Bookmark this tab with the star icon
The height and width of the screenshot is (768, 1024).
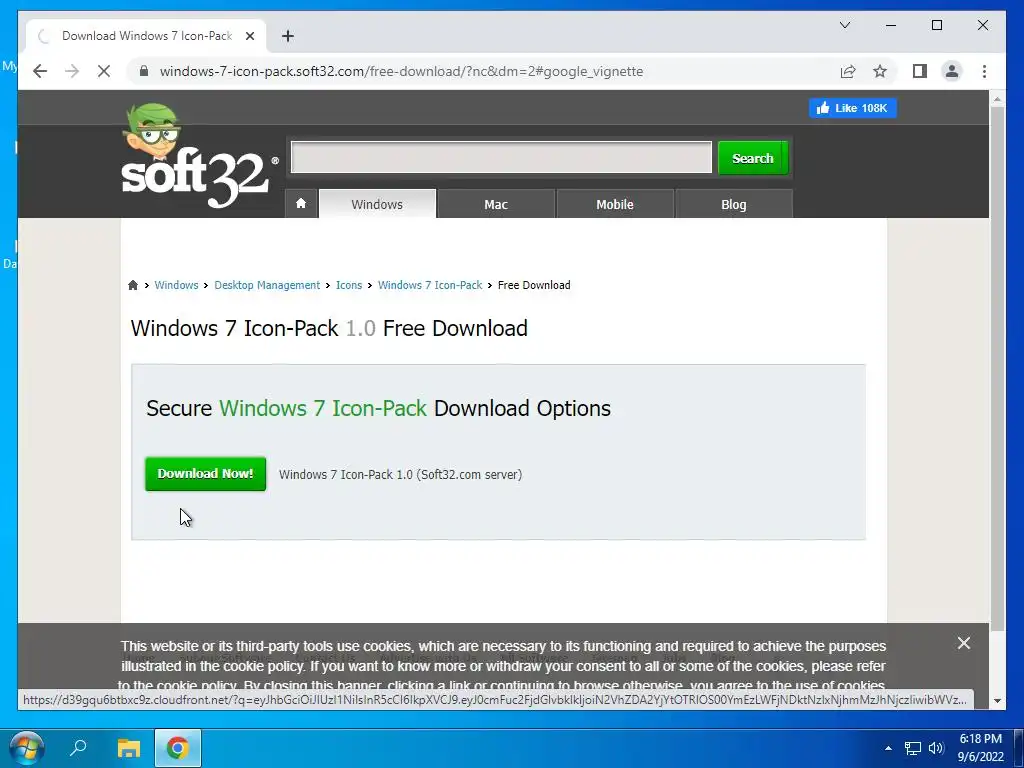point(880,71)
